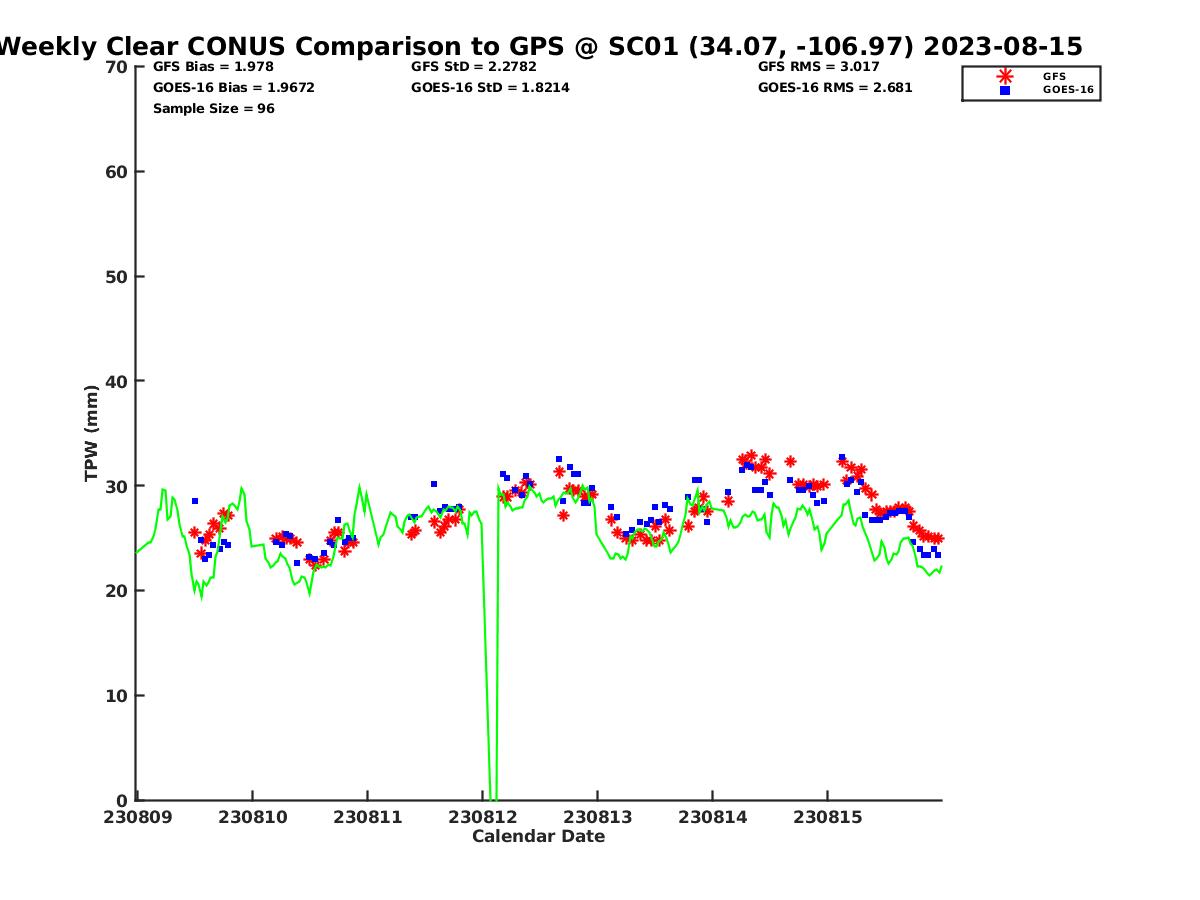Click the blue GOES-16 square legend marker
The height and width of the screenshot is (900, 1200).
click(x=1004, y=90)
